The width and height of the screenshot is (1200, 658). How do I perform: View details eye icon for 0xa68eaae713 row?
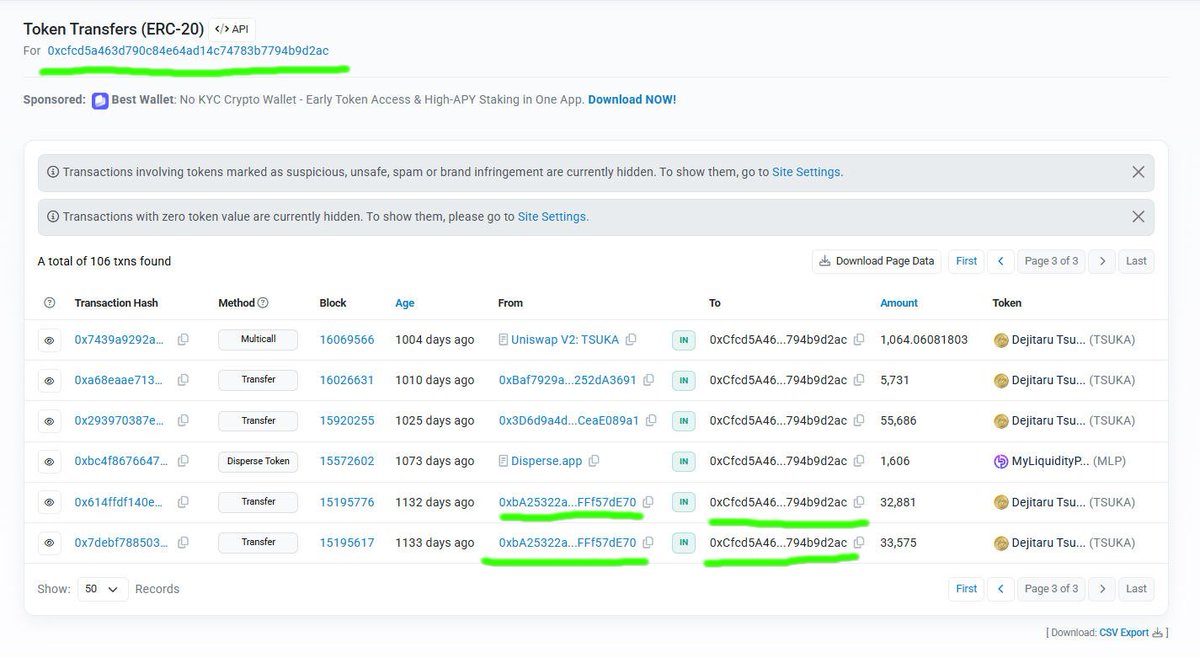[x=49, y=380]
